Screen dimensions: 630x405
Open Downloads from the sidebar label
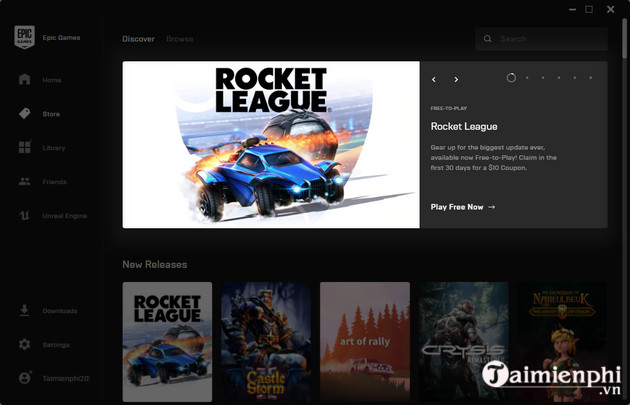60,311
